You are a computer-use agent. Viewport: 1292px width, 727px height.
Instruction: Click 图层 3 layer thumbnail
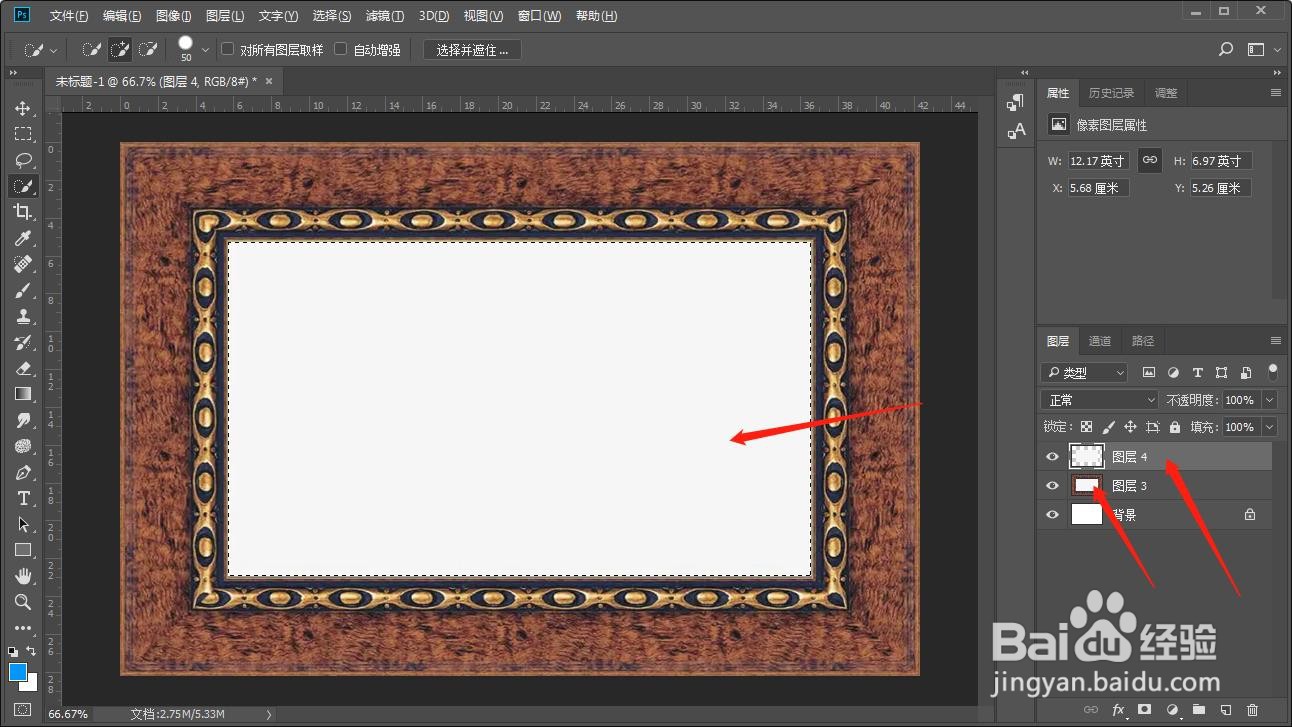(x=1087, y=486)
